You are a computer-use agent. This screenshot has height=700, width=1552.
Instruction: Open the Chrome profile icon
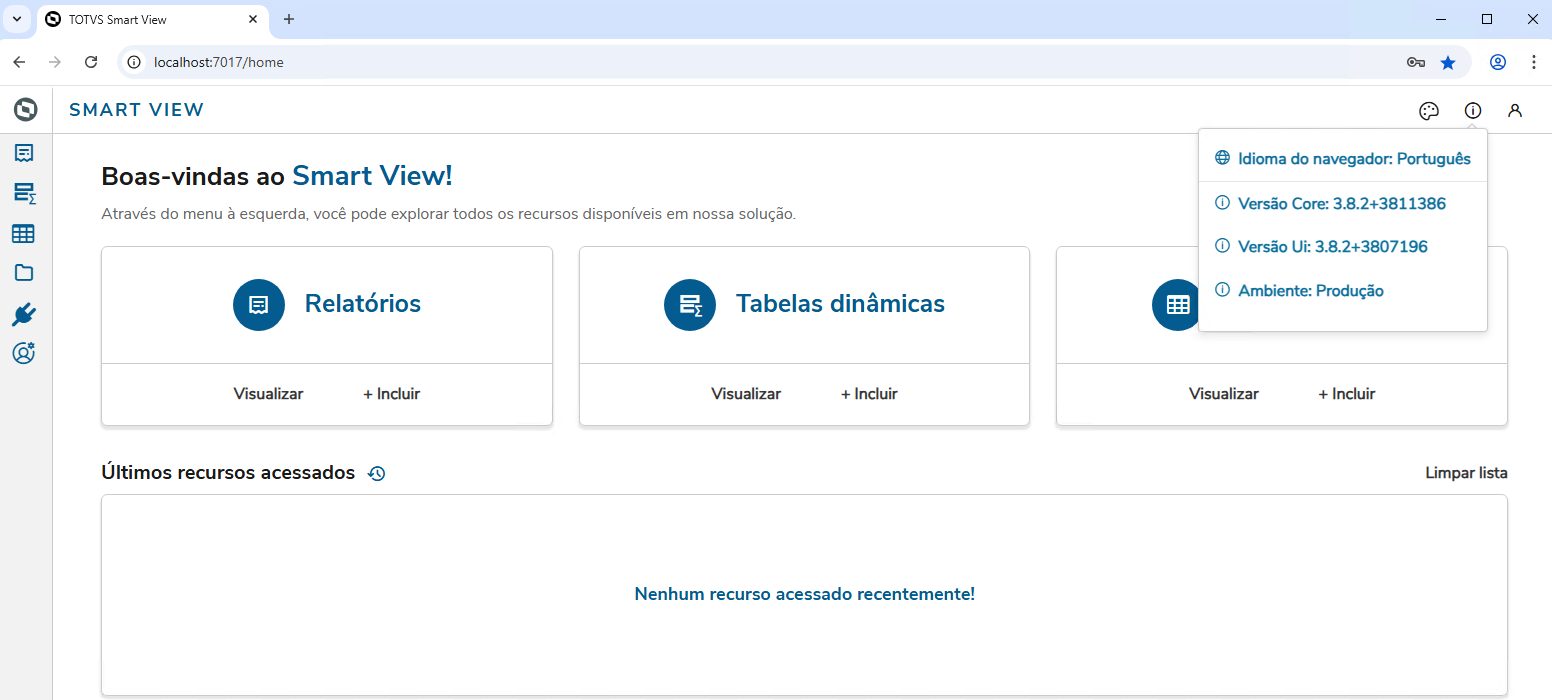click(x=1498, y=62)
